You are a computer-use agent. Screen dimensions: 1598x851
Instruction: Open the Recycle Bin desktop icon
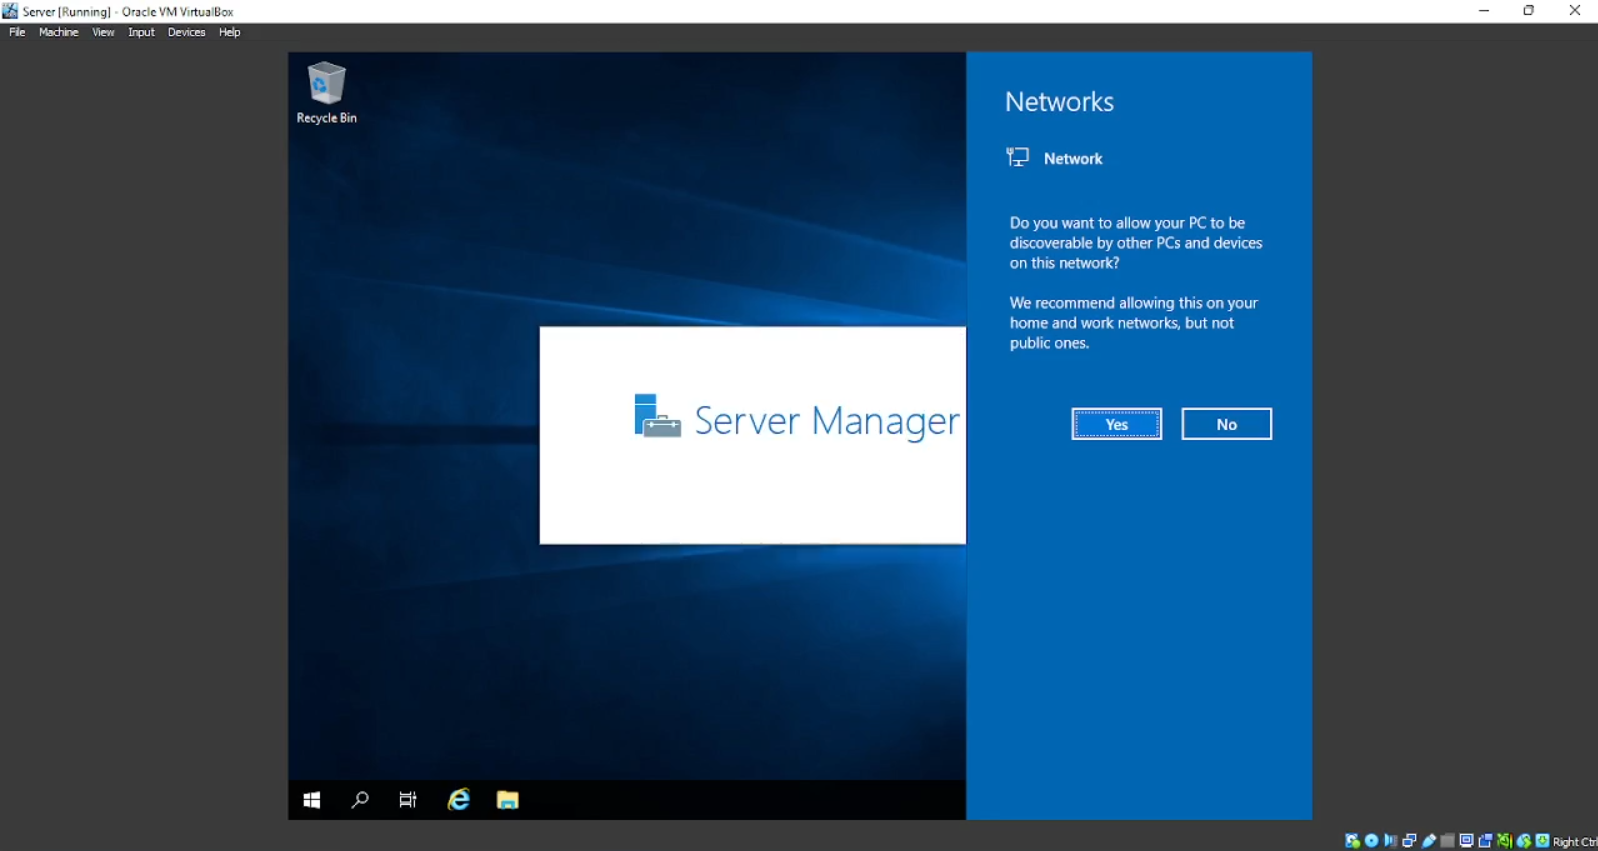326,92
